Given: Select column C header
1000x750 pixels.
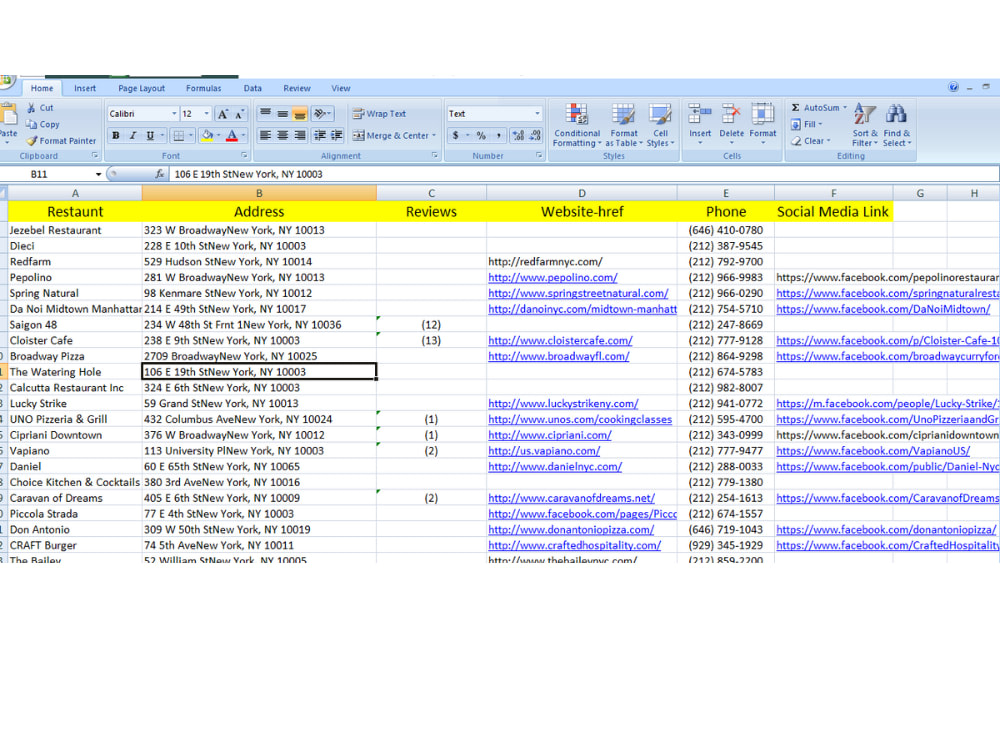Looking at the screenshot, I should [432, 193].
